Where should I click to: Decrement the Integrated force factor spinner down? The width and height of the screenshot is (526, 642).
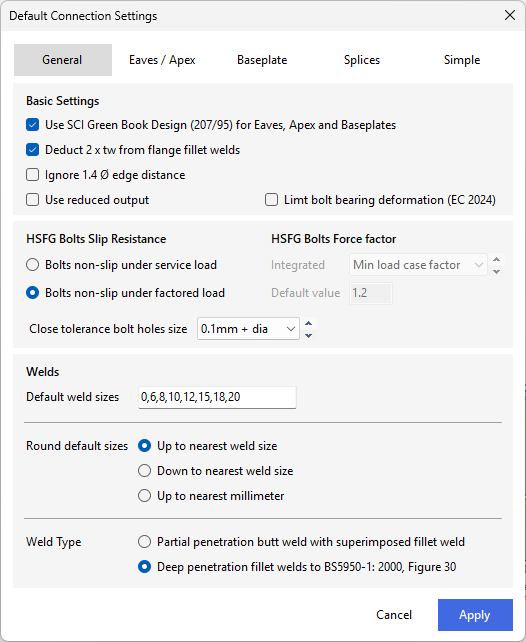coord(497,271)
